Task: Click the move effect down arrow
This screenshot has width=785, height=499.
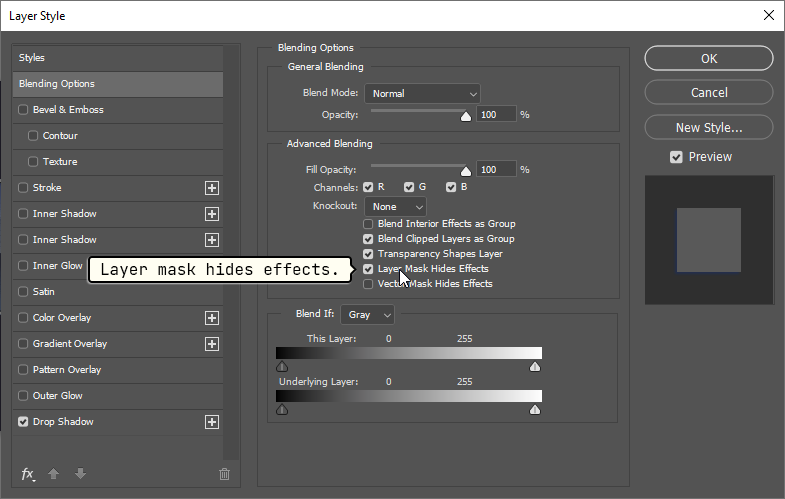Action: (80, 474)
